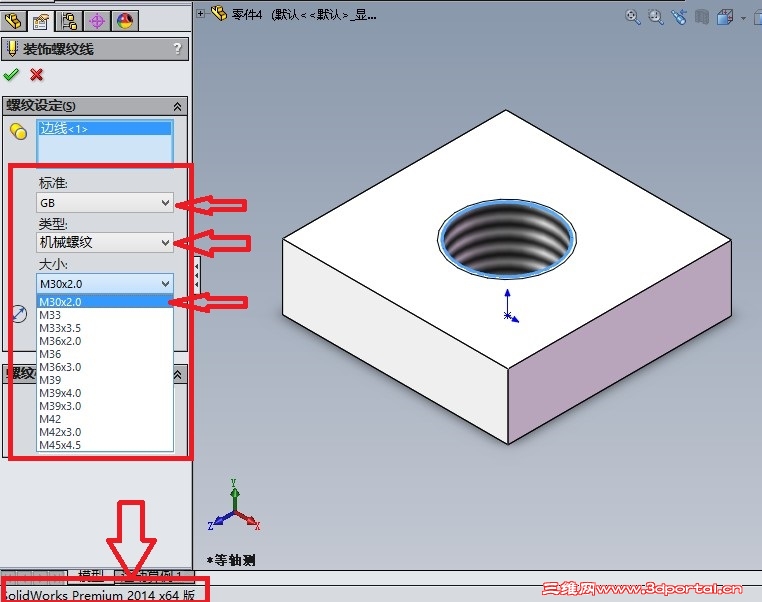Click the origin marker on the block
Image resolution: width=762 pixels, height=602 pixels.
pos(508,316)
